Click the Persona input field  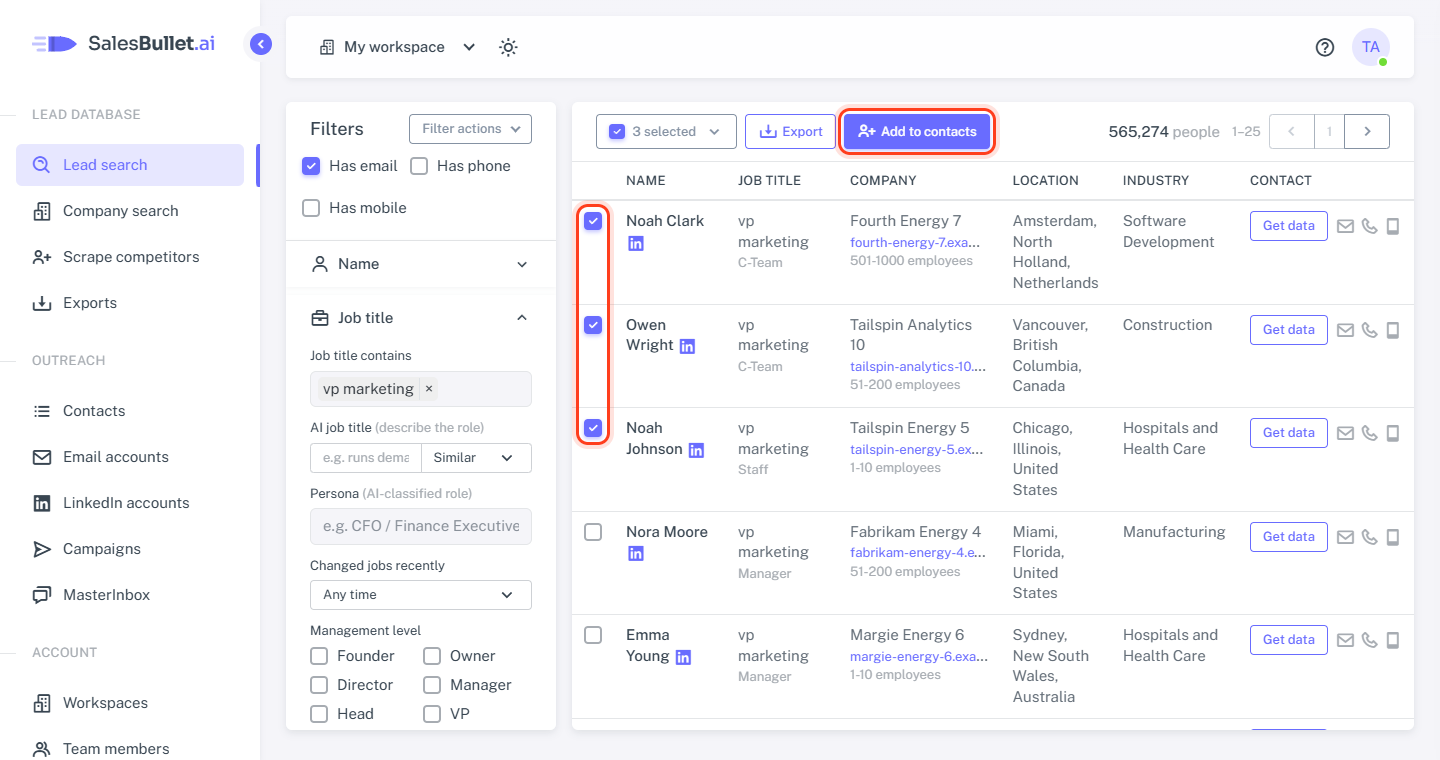tap(421, 526)
